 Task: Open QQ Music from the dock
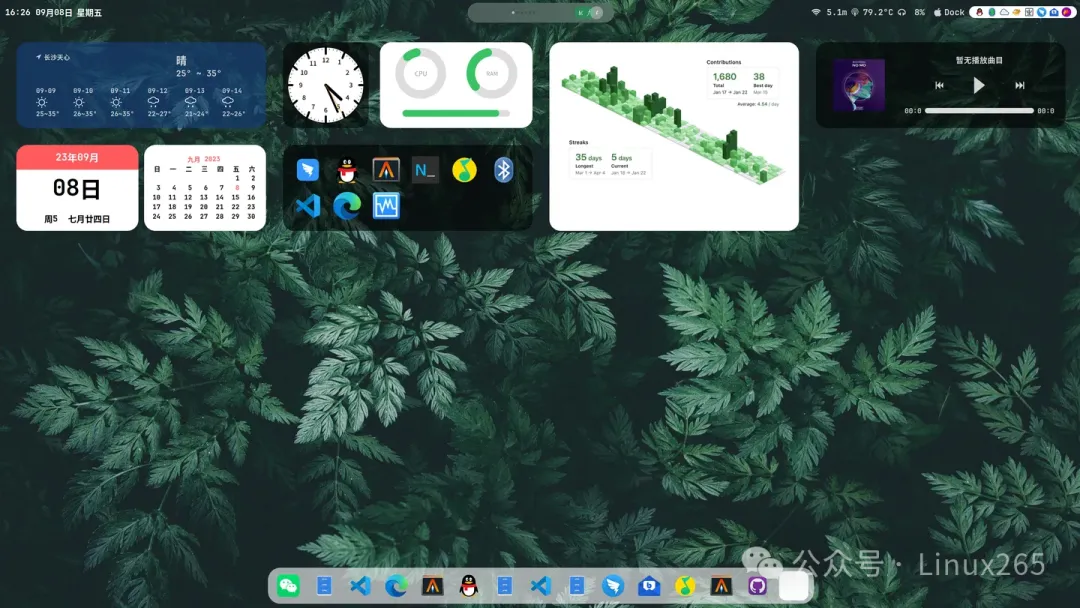(685, 586)
